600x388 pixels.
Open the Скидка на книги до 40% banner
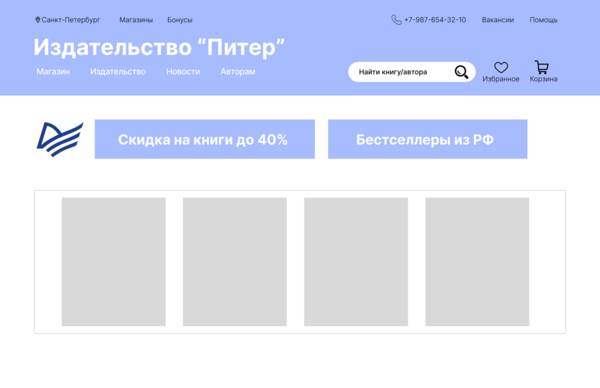tap(205, 139)
